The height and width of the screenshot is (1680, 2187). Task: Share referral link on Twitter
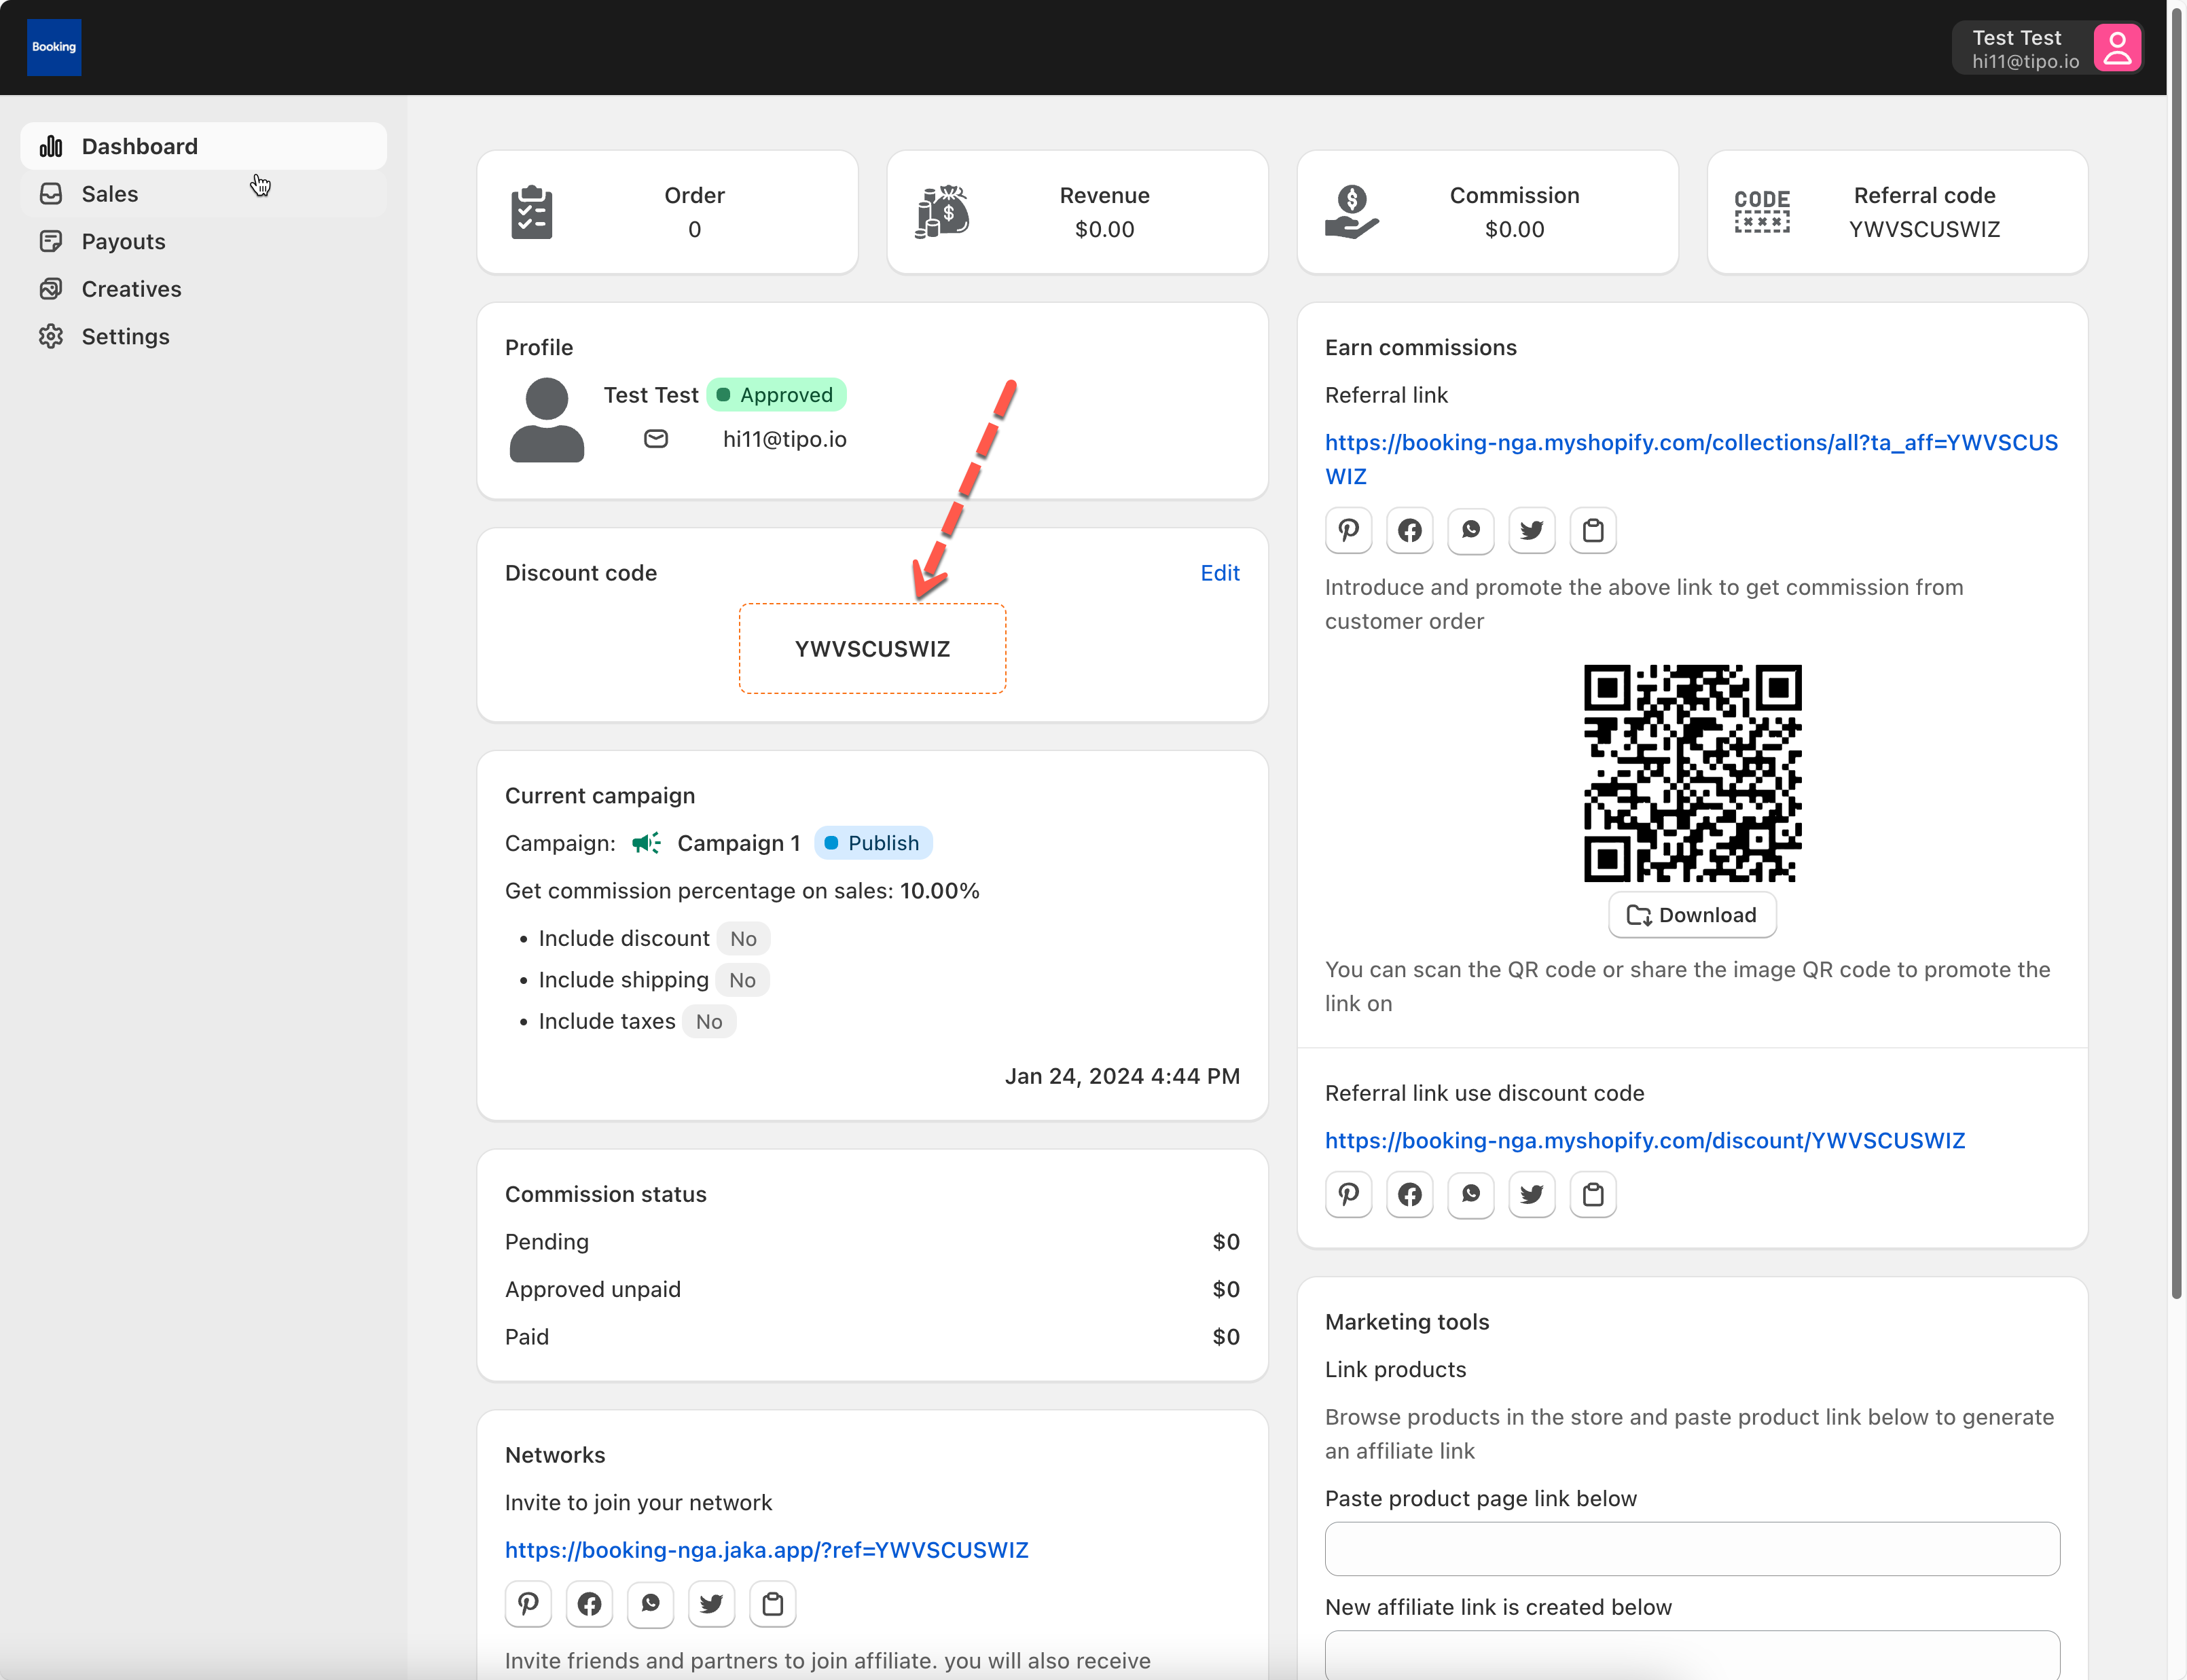(x=1531, y=530)
